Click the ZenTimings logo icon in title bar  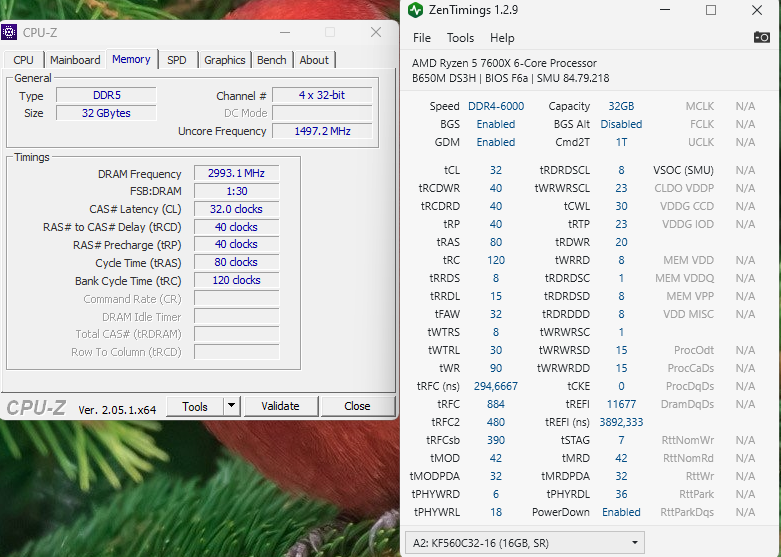[x=415, y=10]
